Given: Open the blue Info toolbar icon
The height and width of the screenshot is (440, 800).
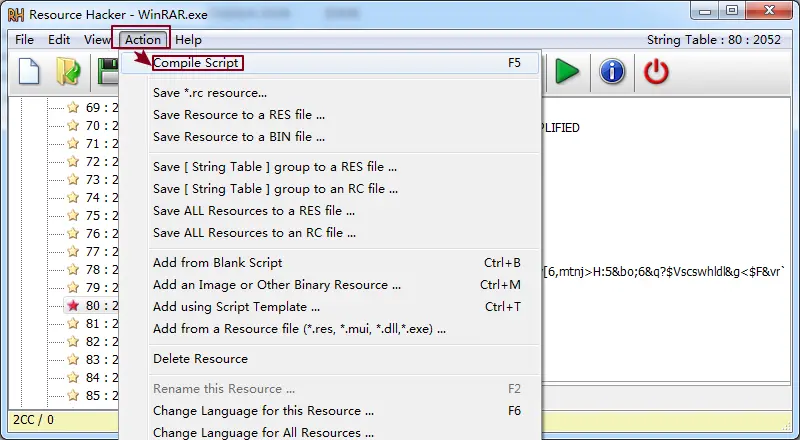Looking at the screenshot, I should (612, 71).
